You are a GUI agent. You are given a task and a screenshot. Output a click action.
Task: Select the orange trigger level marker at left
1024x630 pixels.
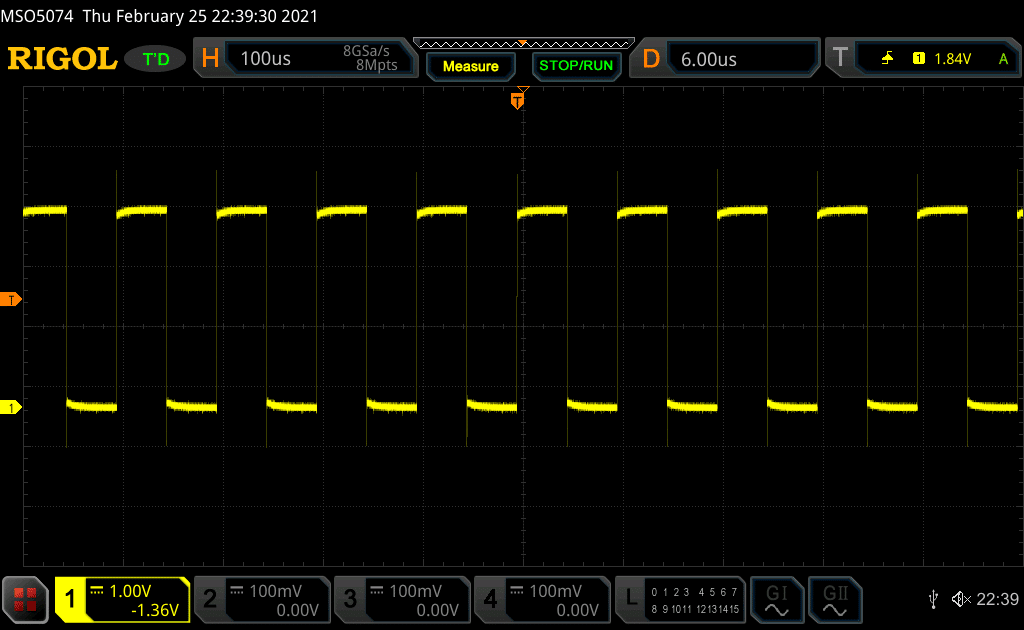coord(10,300)
